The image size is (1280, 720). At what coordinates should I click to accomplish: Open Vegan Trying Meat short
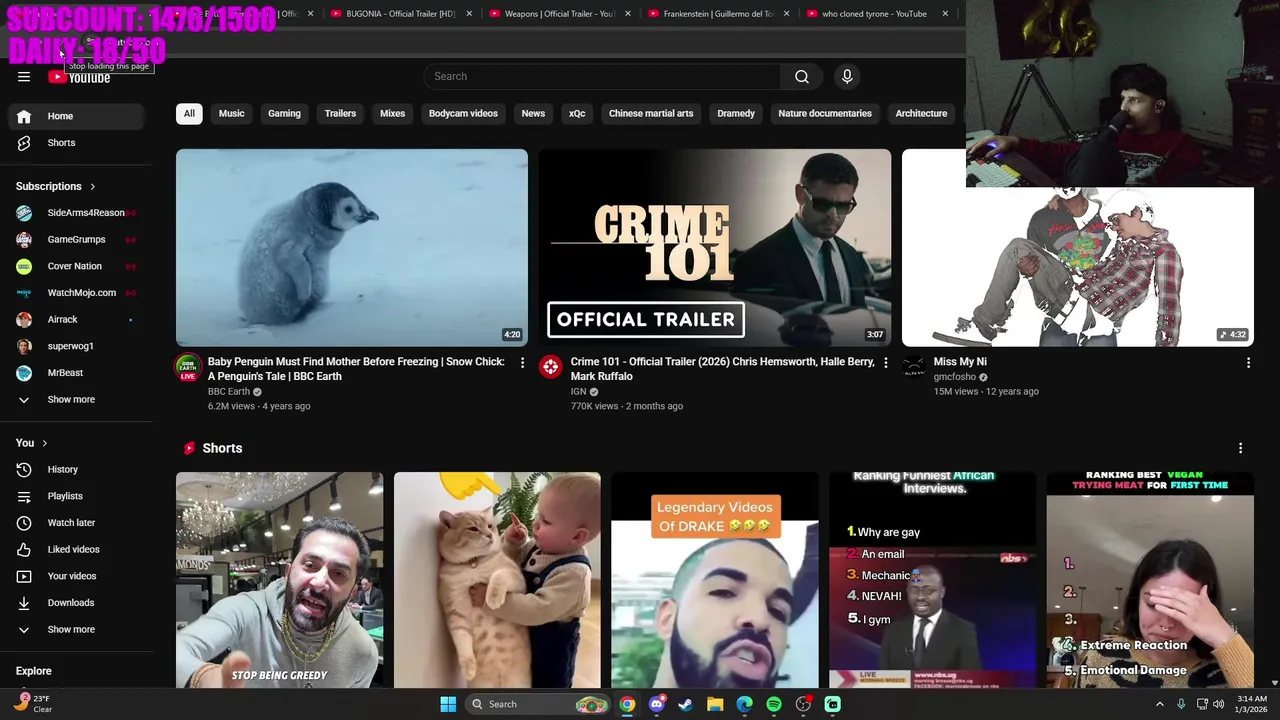pyautogui.click(x=1150, y=580)
